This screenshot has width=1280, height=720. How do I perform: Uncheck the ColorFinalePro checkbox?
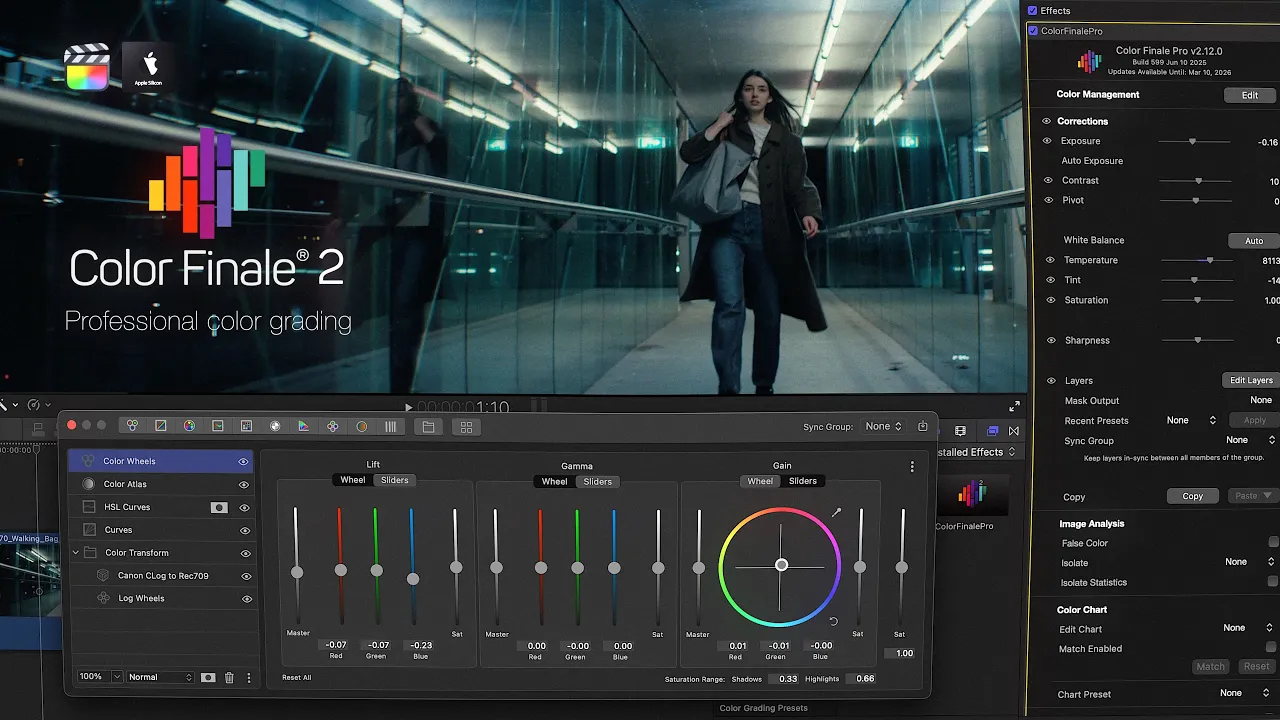pos(1033,31)
